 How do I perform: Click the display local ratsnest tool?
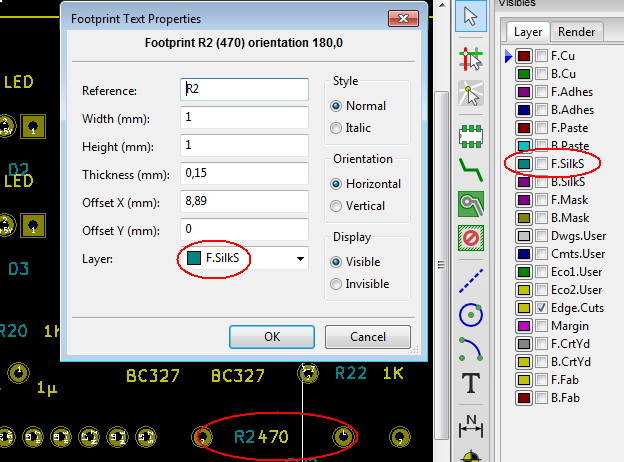tap(471, 93)
